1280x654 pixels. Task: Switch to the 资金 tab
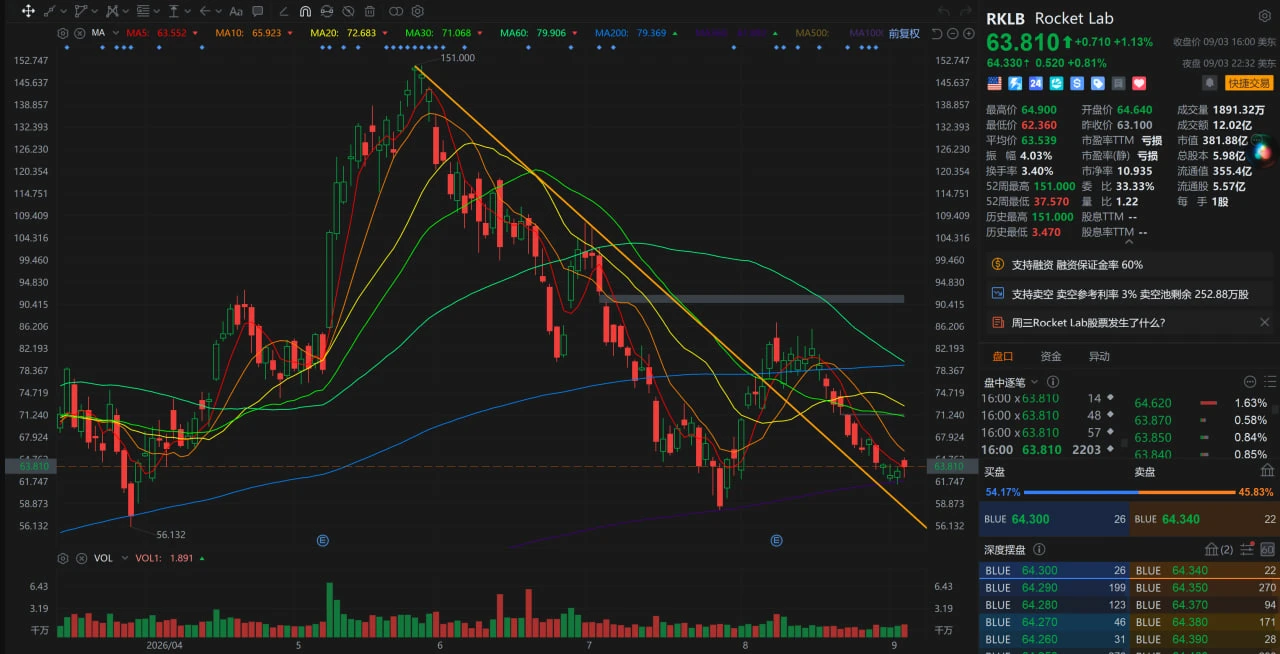coord(1050,356)
